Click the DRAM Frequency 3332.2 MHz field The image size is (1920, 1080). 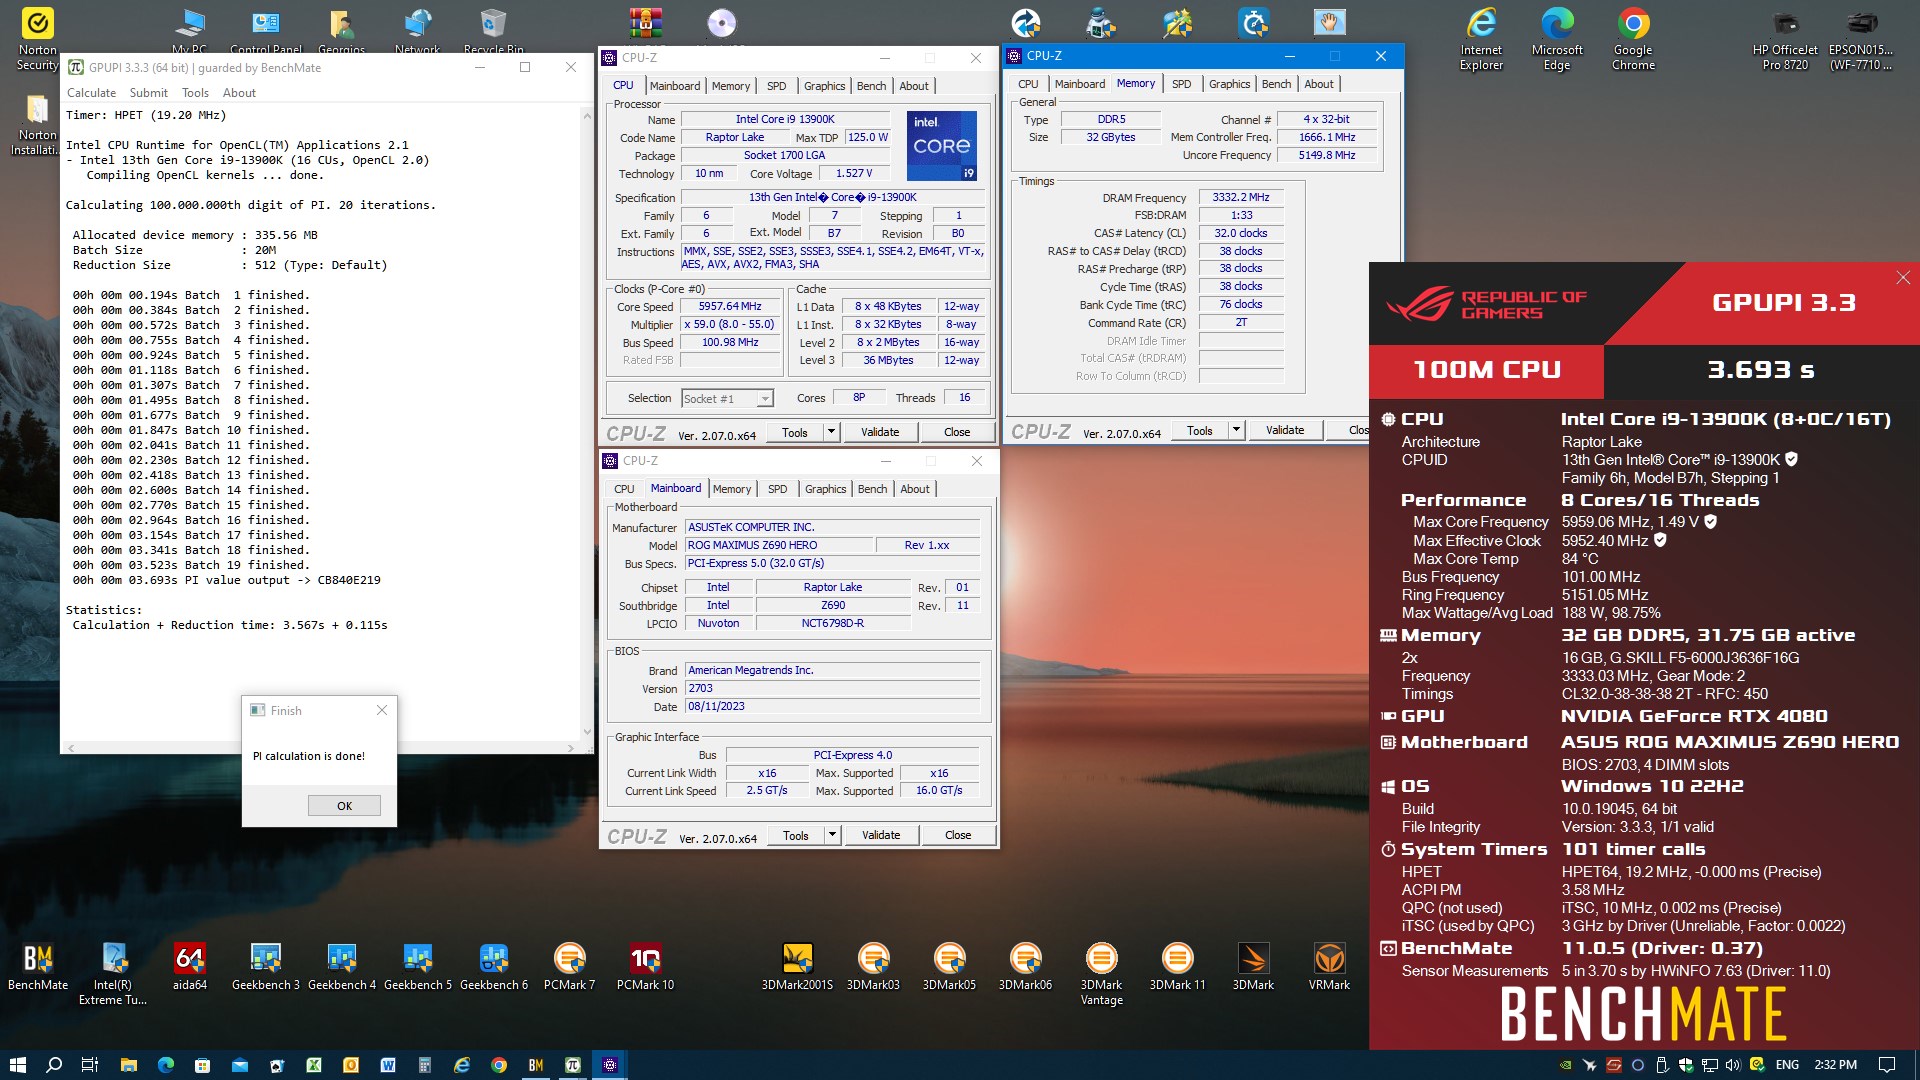click(x=1241, y=198)
